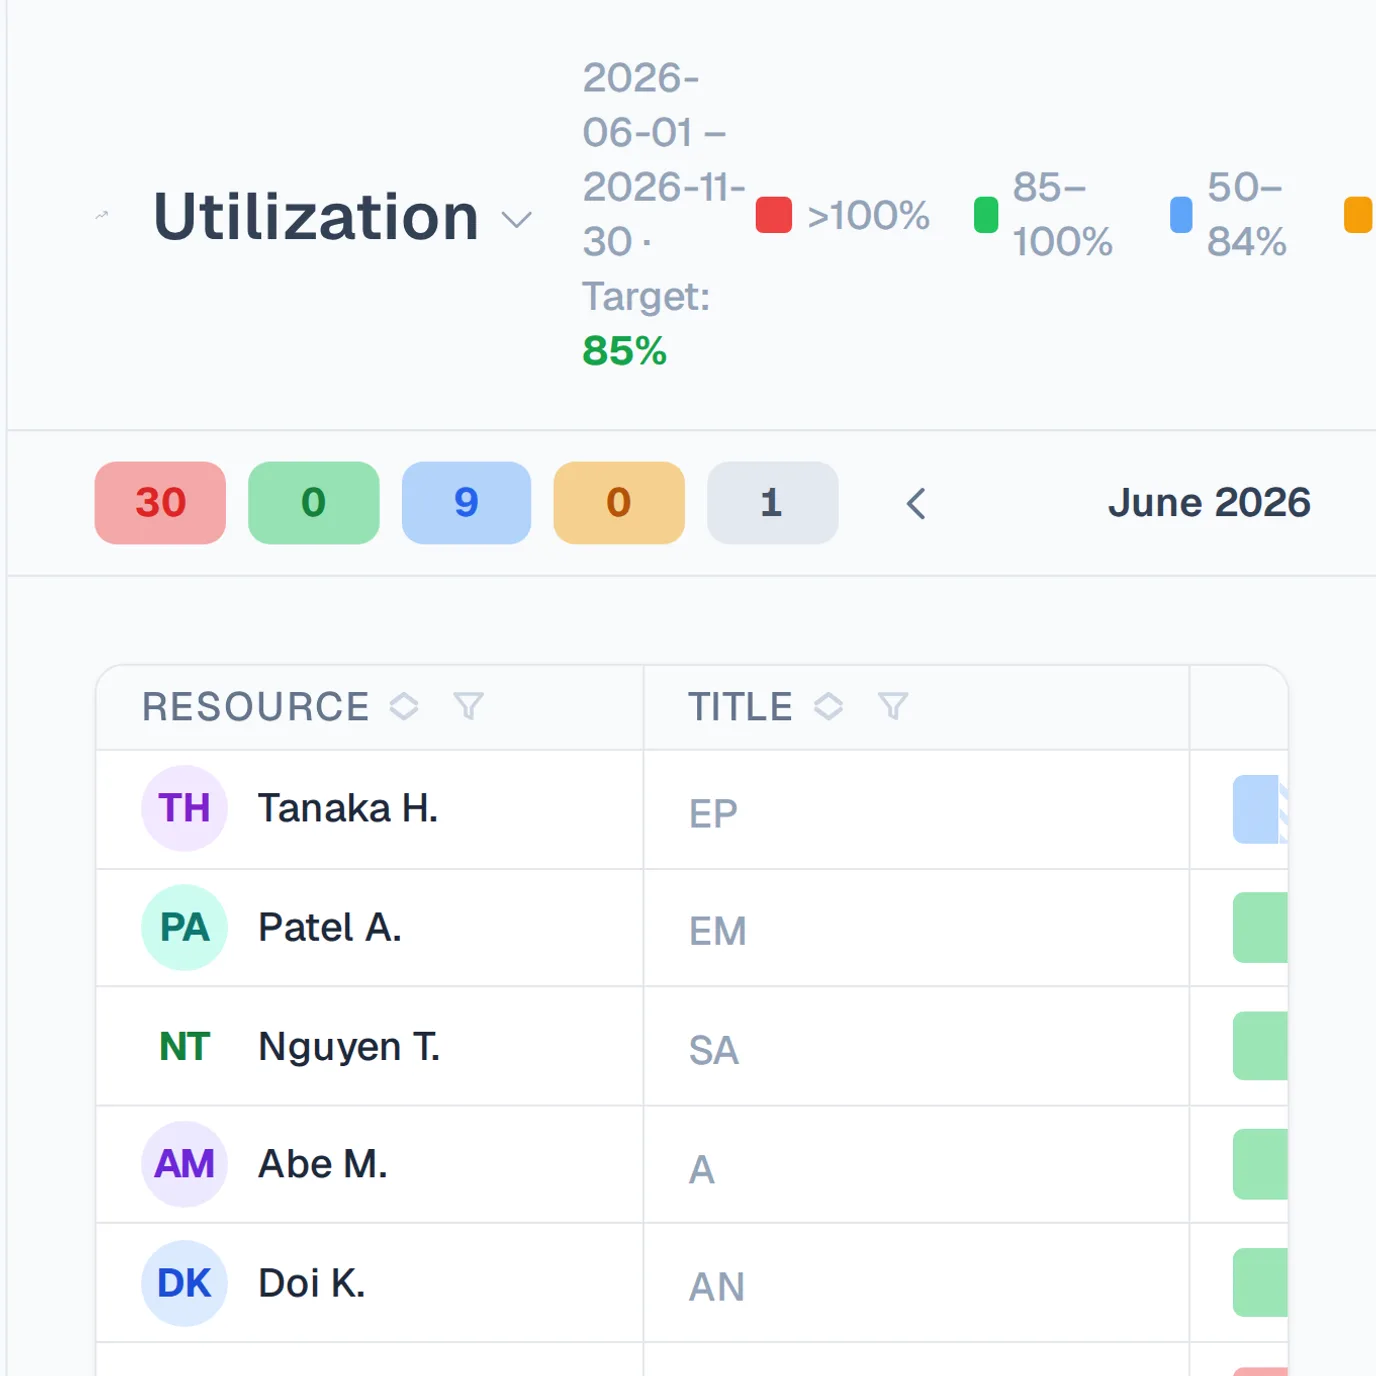Image resolution: width=1376 pixels, height=1376 pixels.
Task: Open the Utilization view dropdown chevron
Action: (x=516, y=220)
